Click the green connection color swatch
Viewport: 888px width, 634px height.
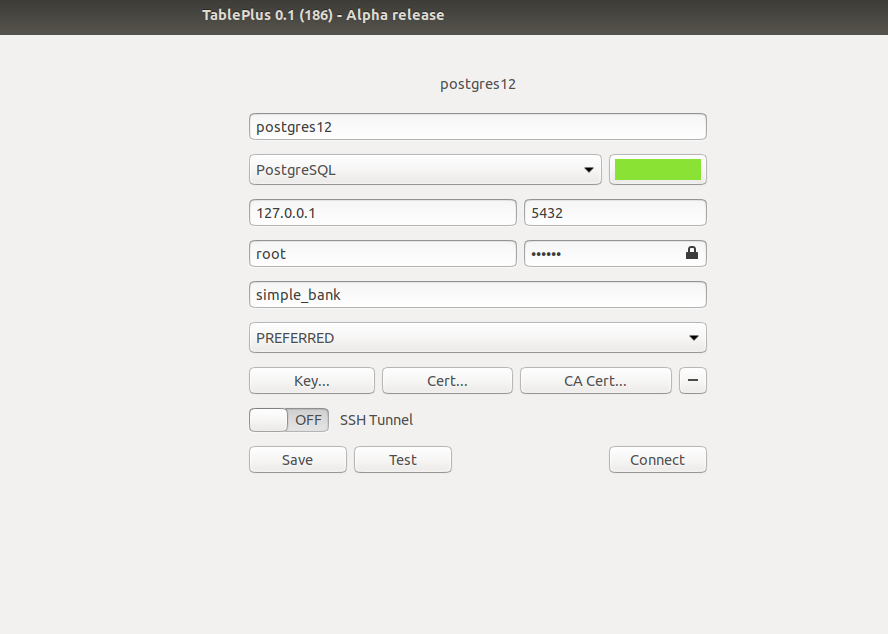pyautogui.click(x=657, y=169)
